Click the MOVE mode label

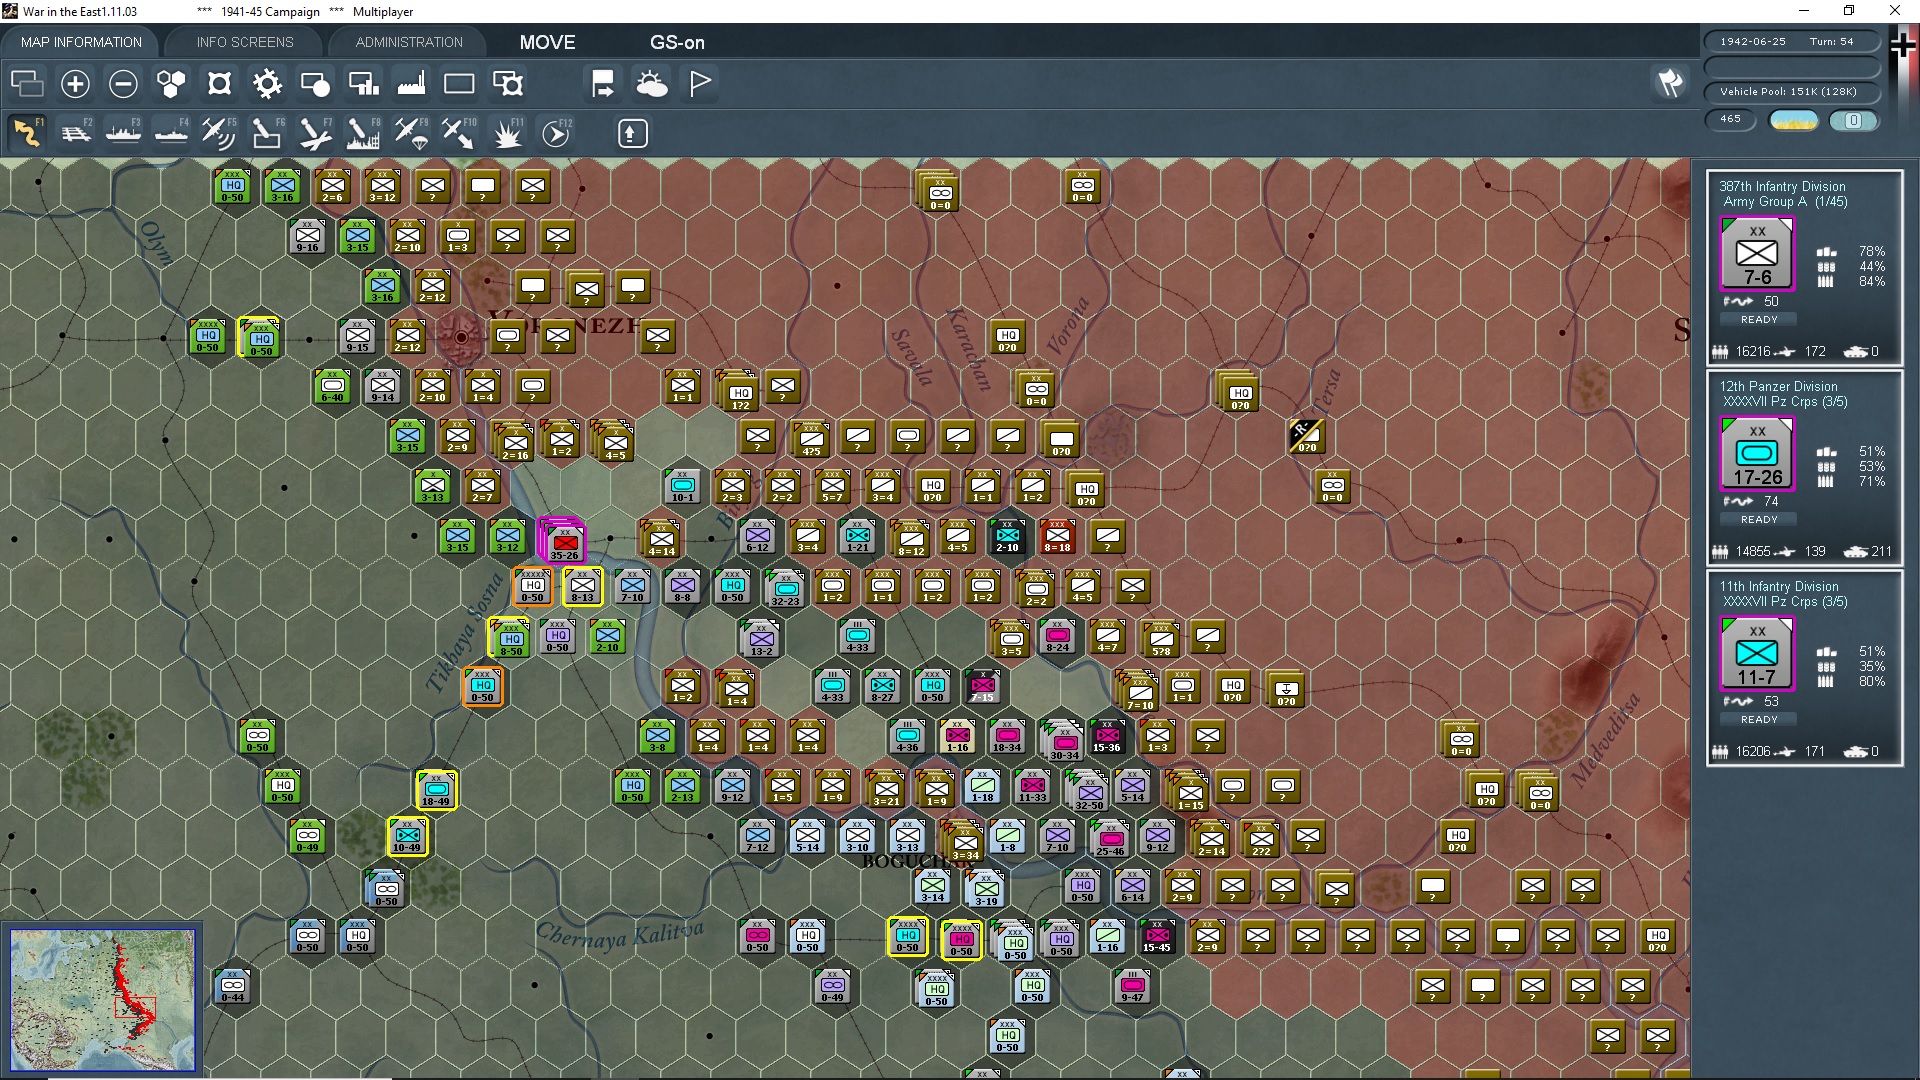[547, 42]
